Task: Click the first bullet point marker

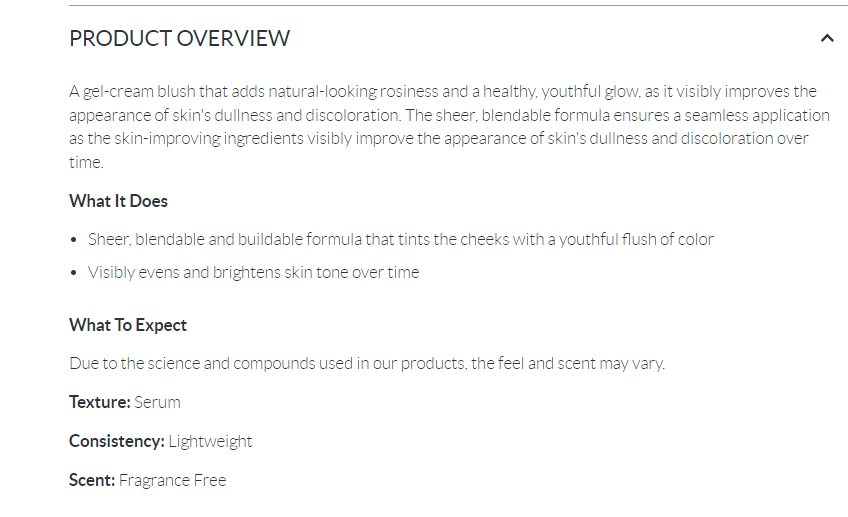Action: 75,241
